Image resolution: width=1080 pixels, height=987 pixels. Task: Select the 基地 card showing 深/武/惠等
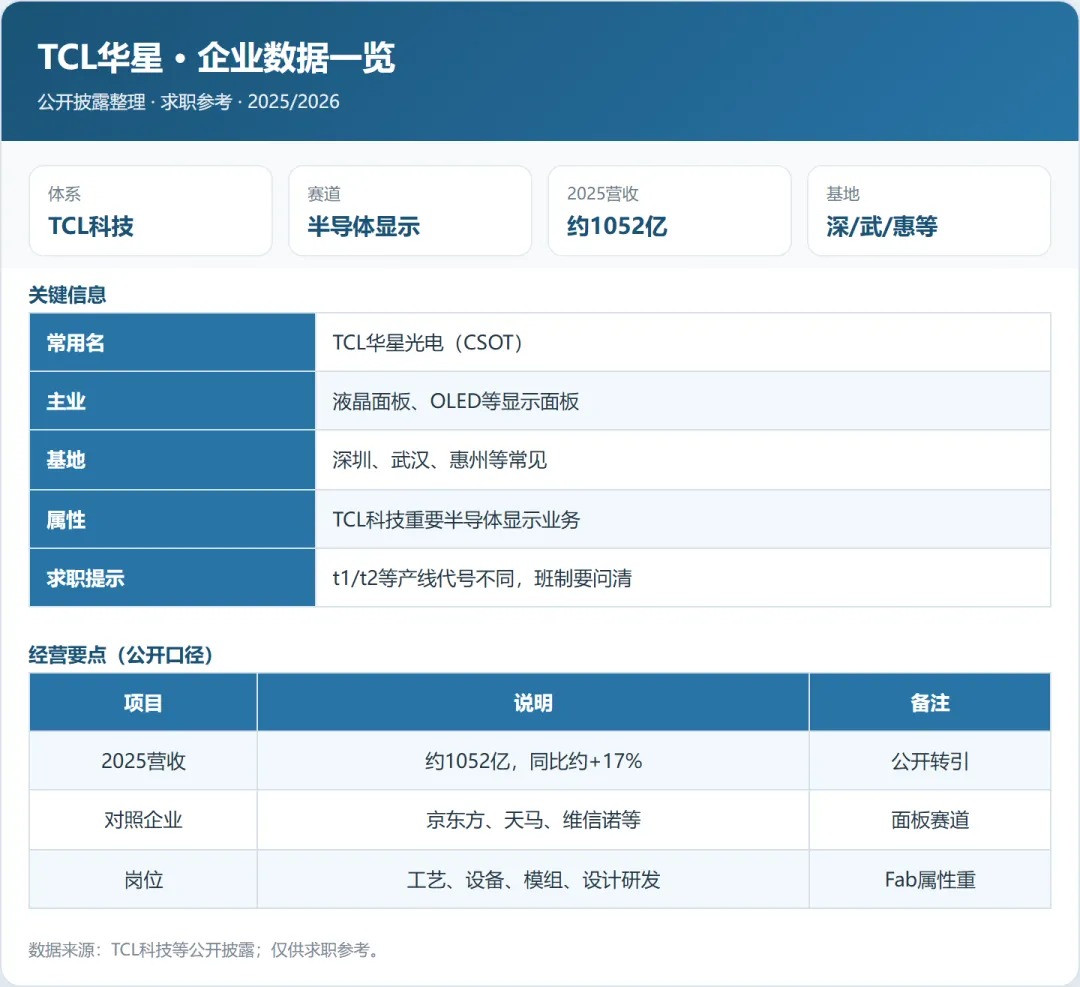[929, 211]
